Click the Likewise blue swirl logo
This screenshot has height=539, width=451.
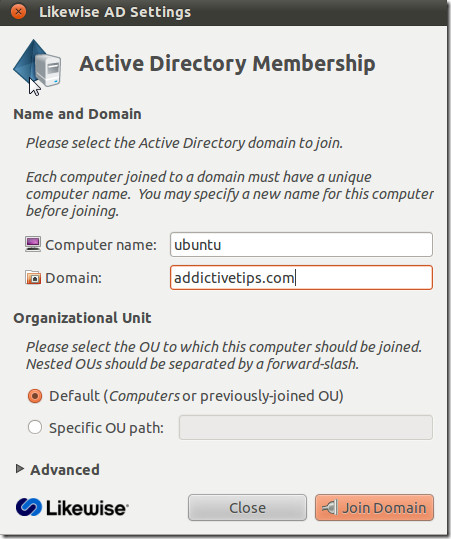[x=29, y=507]
